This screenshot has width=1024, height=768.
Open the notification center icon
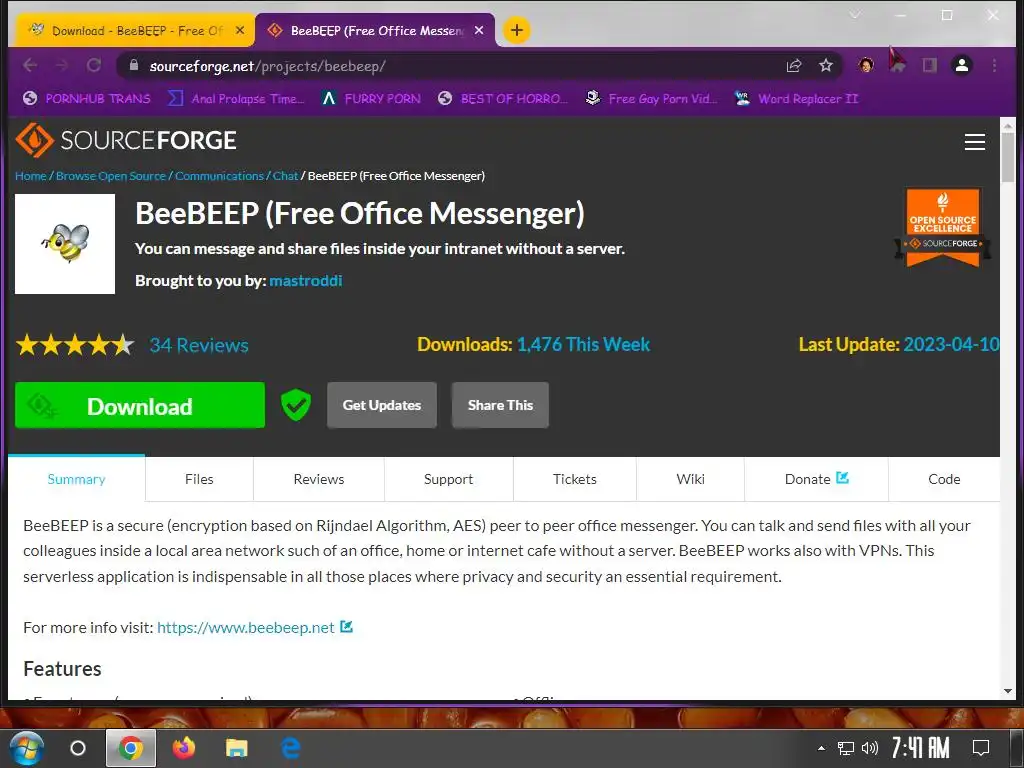click(x=980, y=748)
